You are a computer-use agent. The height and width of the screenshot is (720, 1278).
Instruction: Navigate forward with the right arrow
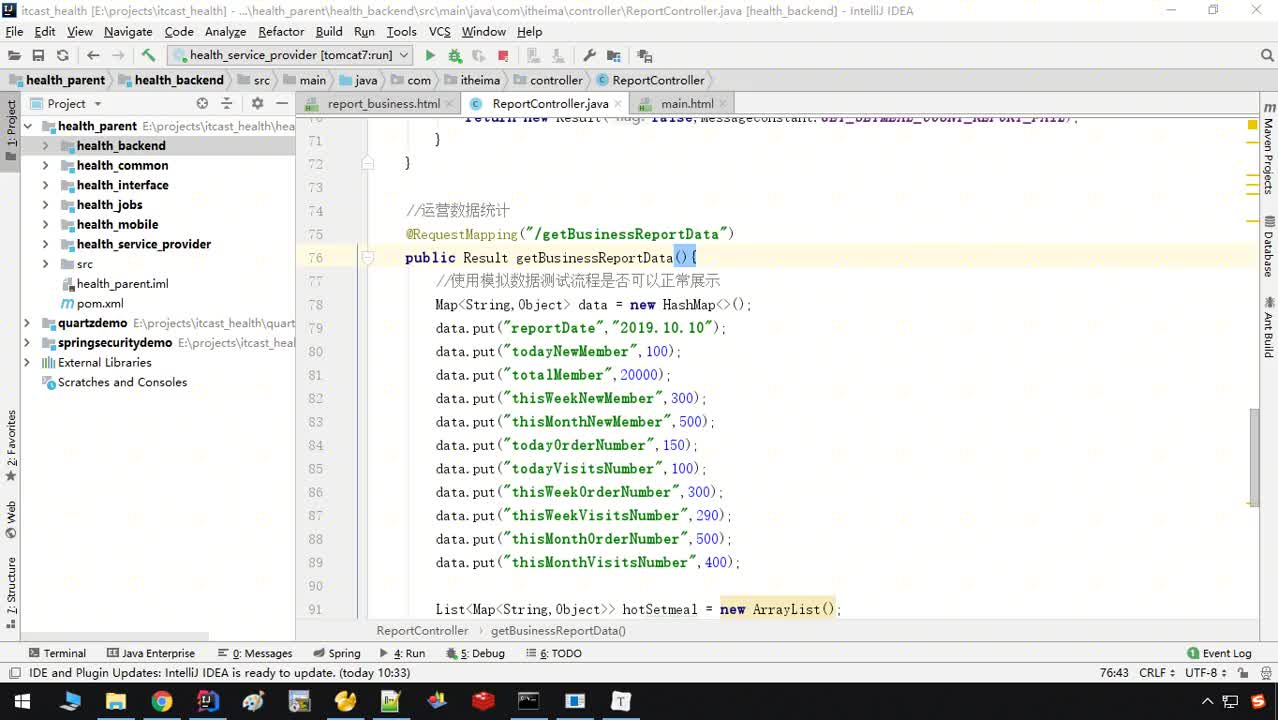(x=118, y=56)
